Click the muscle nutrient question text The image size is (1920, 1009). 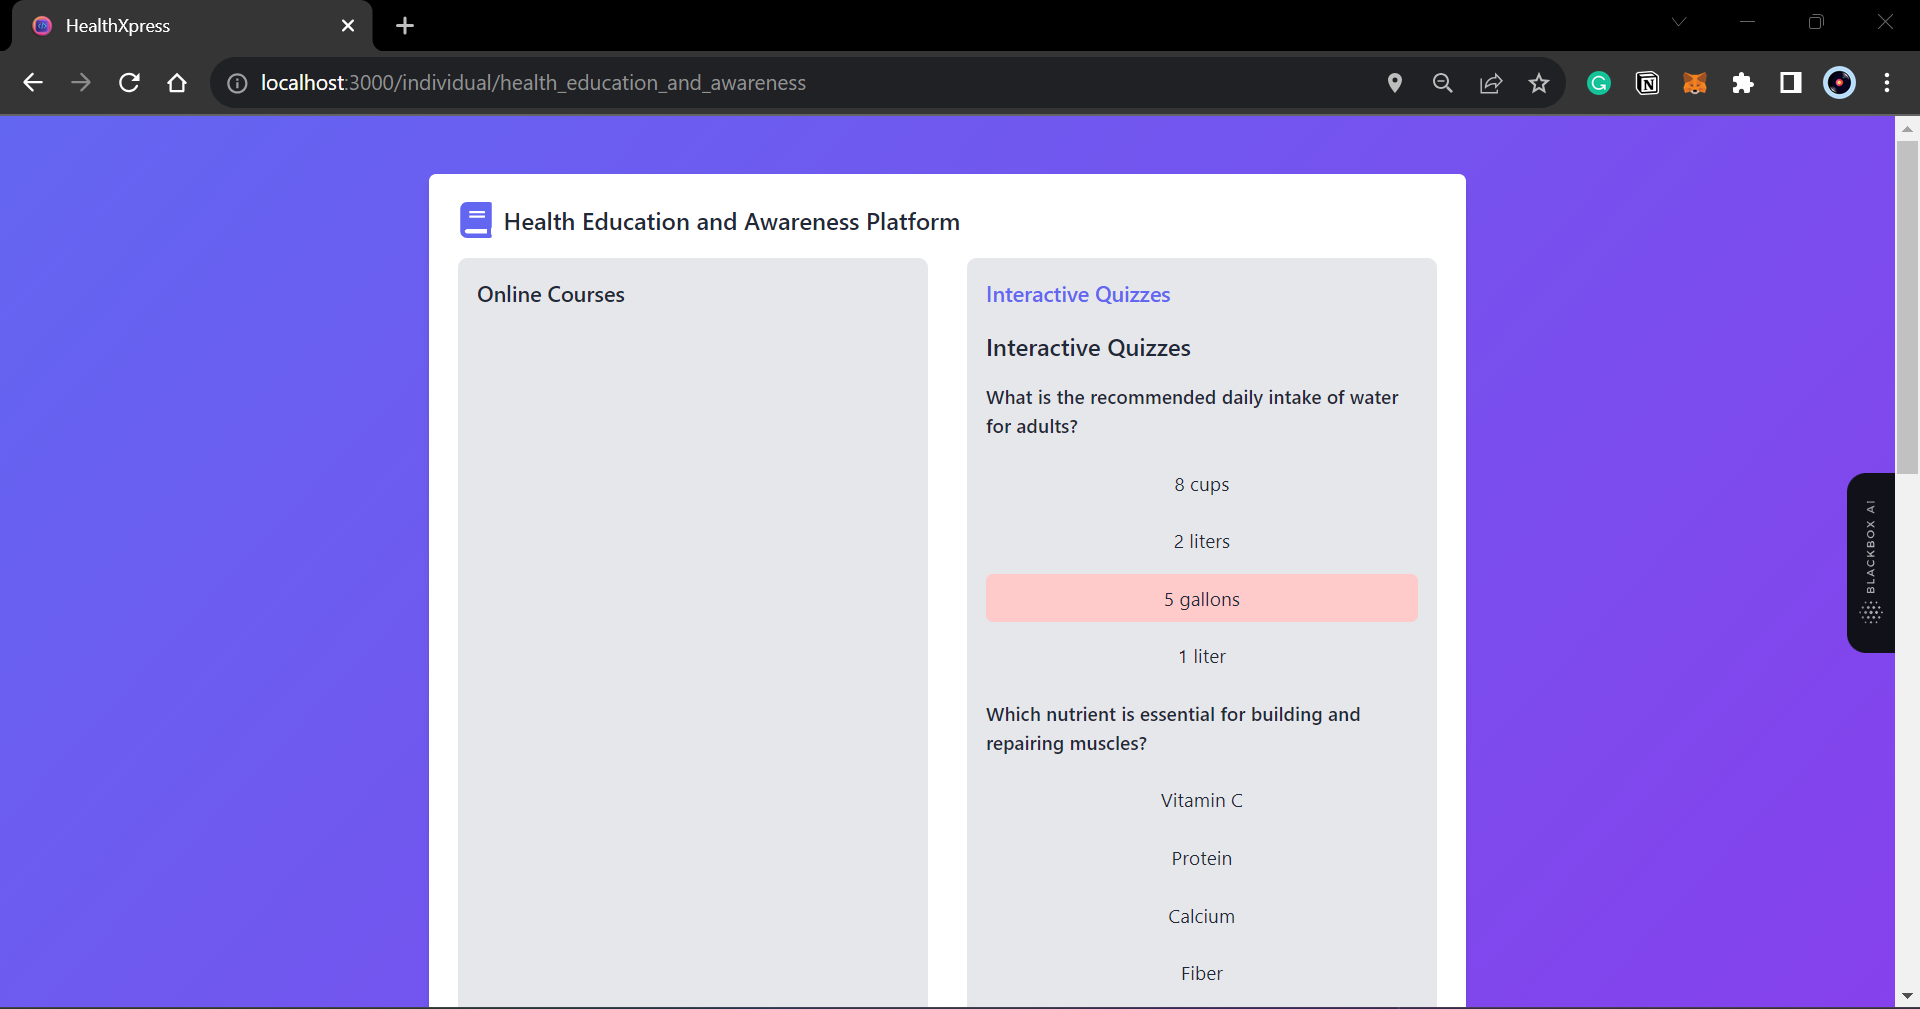1173,729
